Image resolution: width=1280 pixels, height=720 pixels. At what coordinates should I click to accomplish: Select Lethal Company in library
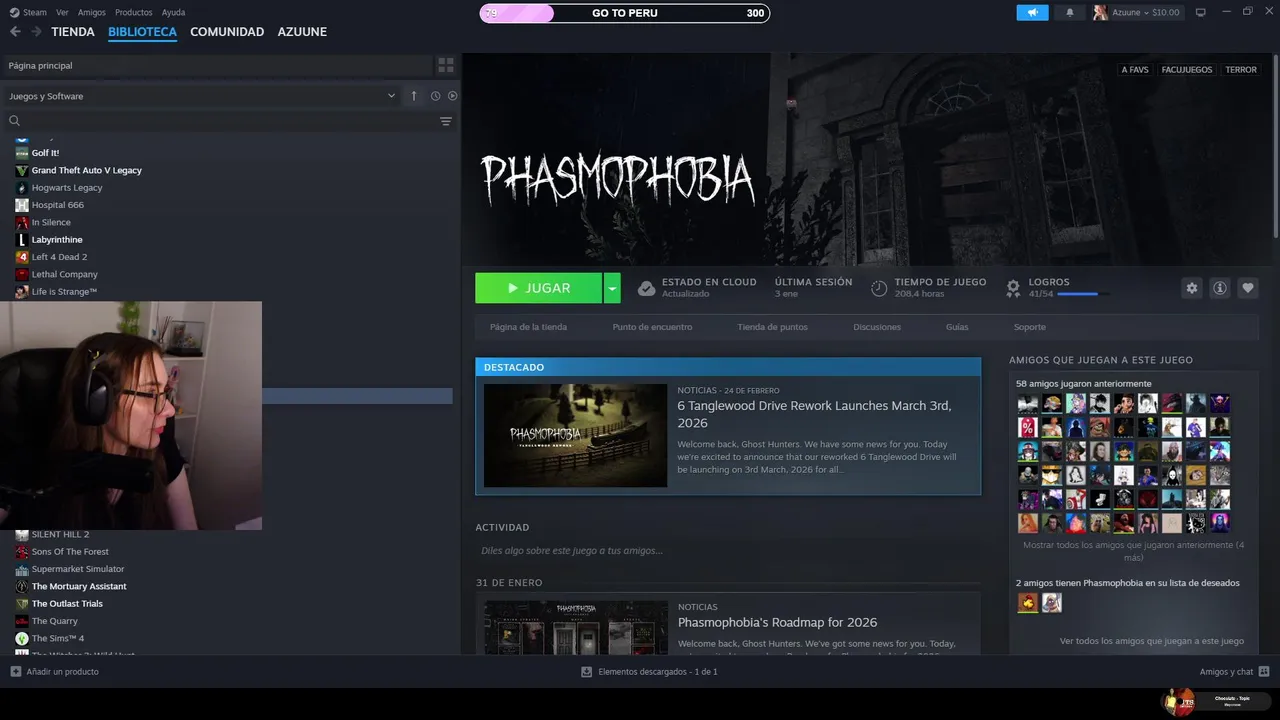65,275
